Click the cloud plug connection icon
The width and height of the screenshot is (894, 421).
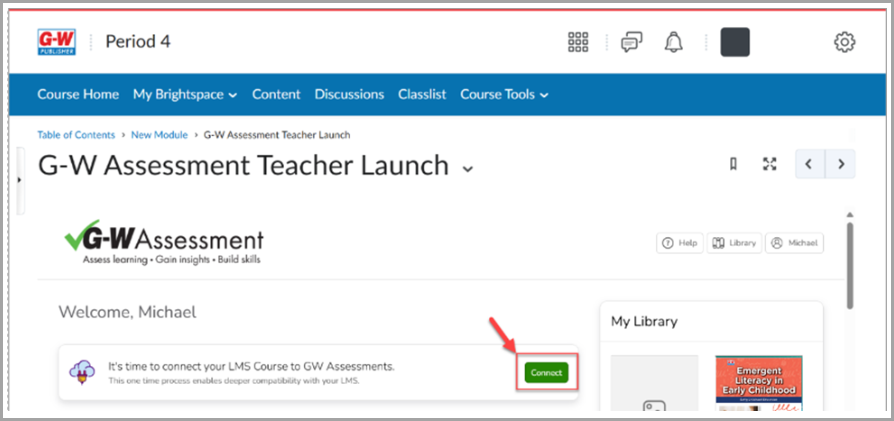click(82, 373)
